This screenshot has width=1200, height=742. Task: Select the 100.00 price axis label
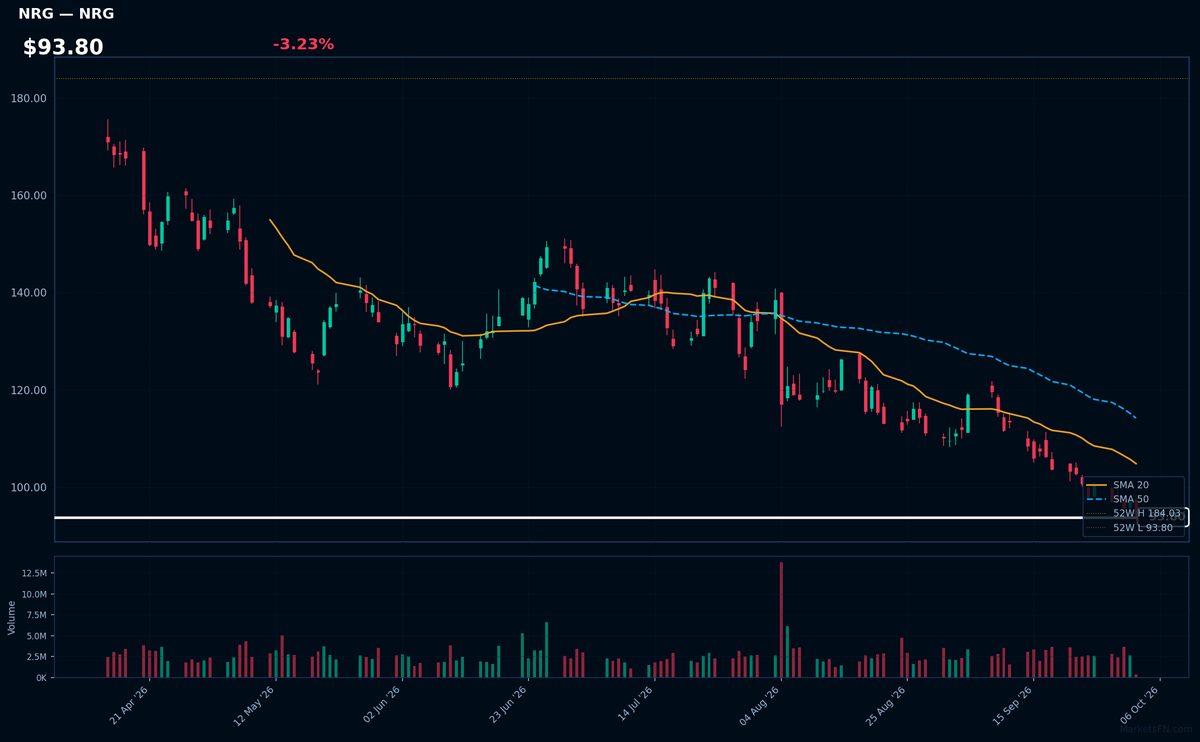point(30,487)
